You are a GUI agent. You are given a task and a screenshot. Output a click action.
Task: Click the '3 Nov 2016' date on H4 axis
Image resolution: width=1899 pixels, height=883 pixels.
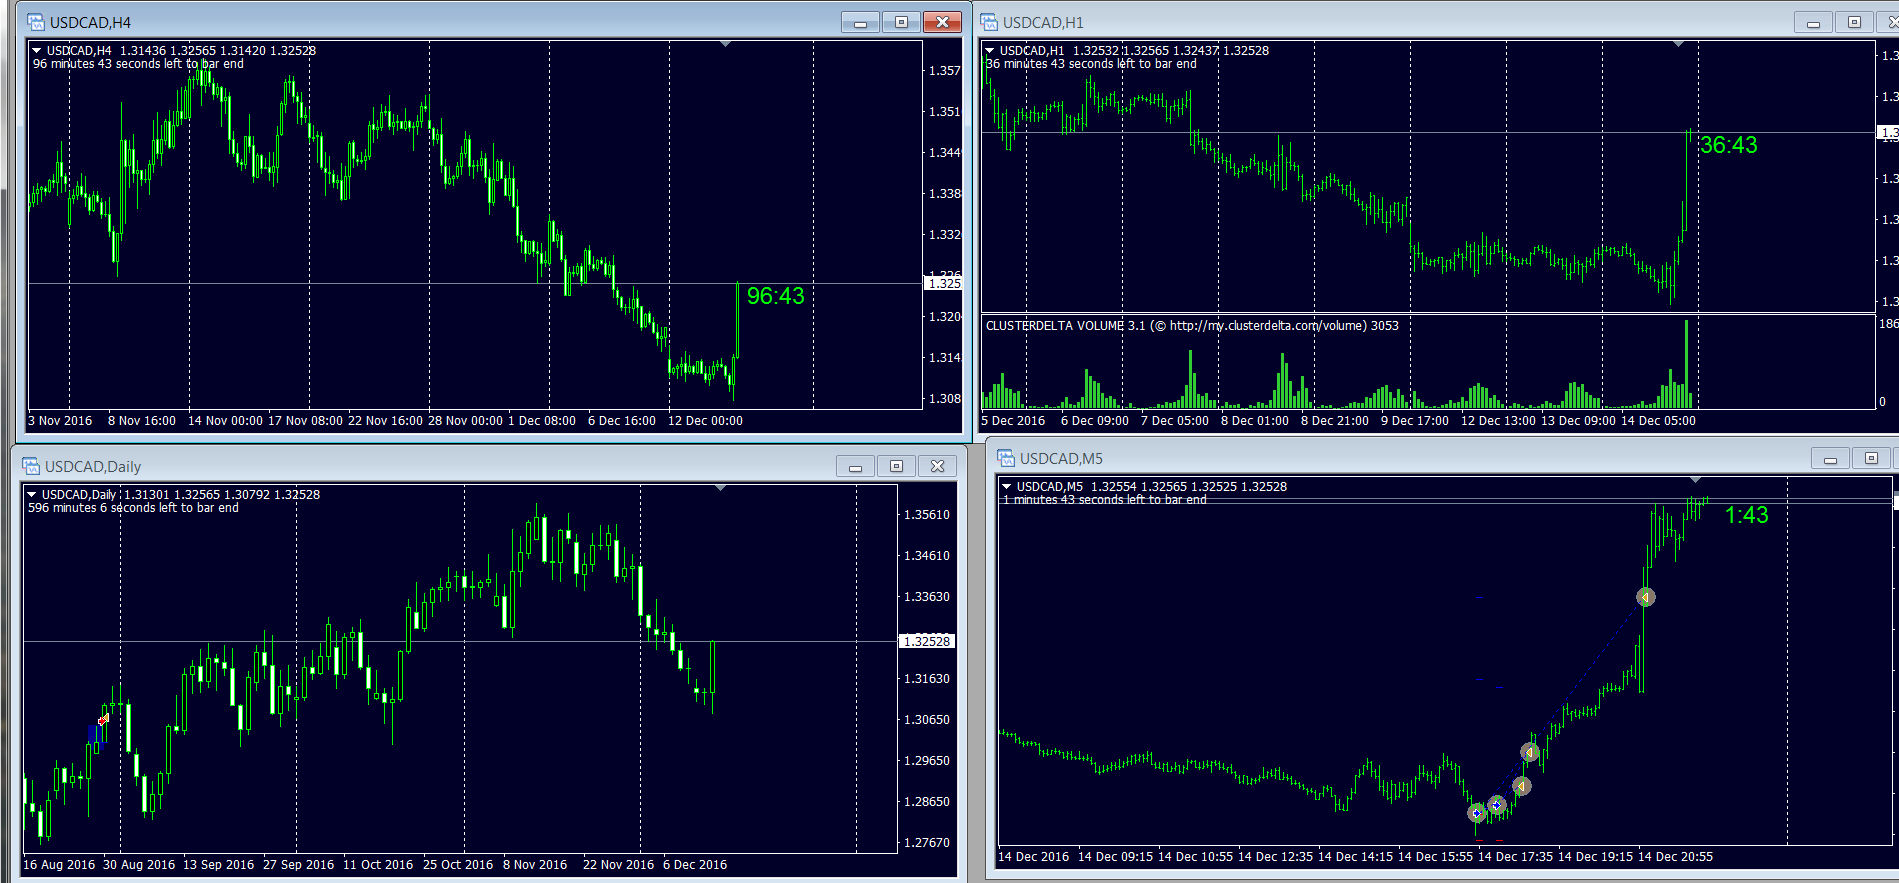point(60,421)
